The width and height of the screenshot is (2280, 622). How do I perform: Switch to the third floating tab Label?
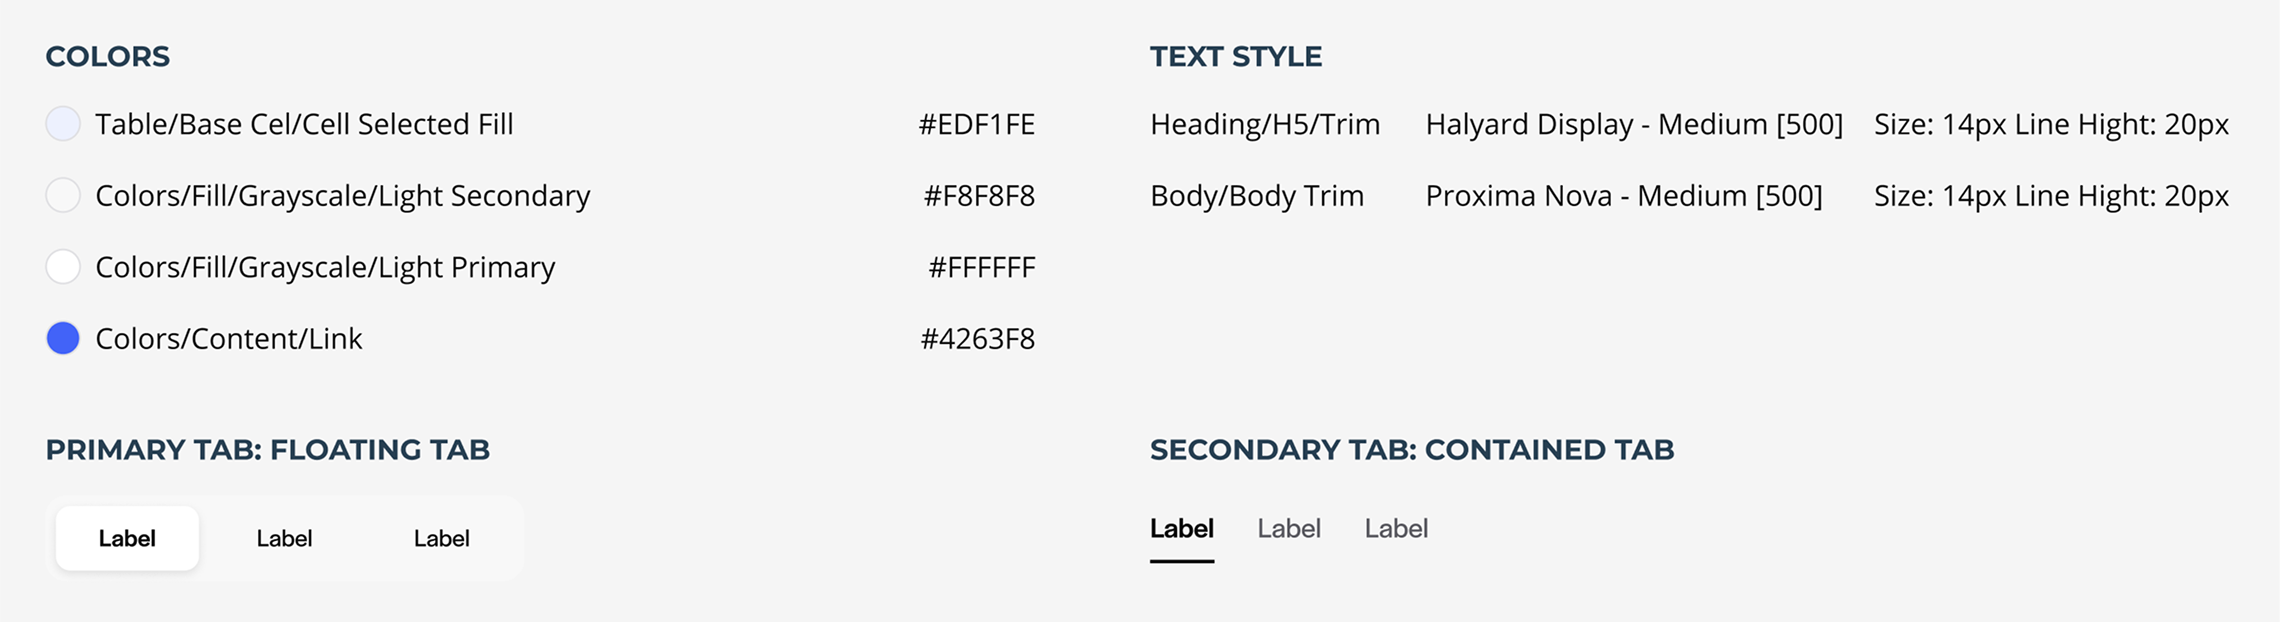click(441, 538)
